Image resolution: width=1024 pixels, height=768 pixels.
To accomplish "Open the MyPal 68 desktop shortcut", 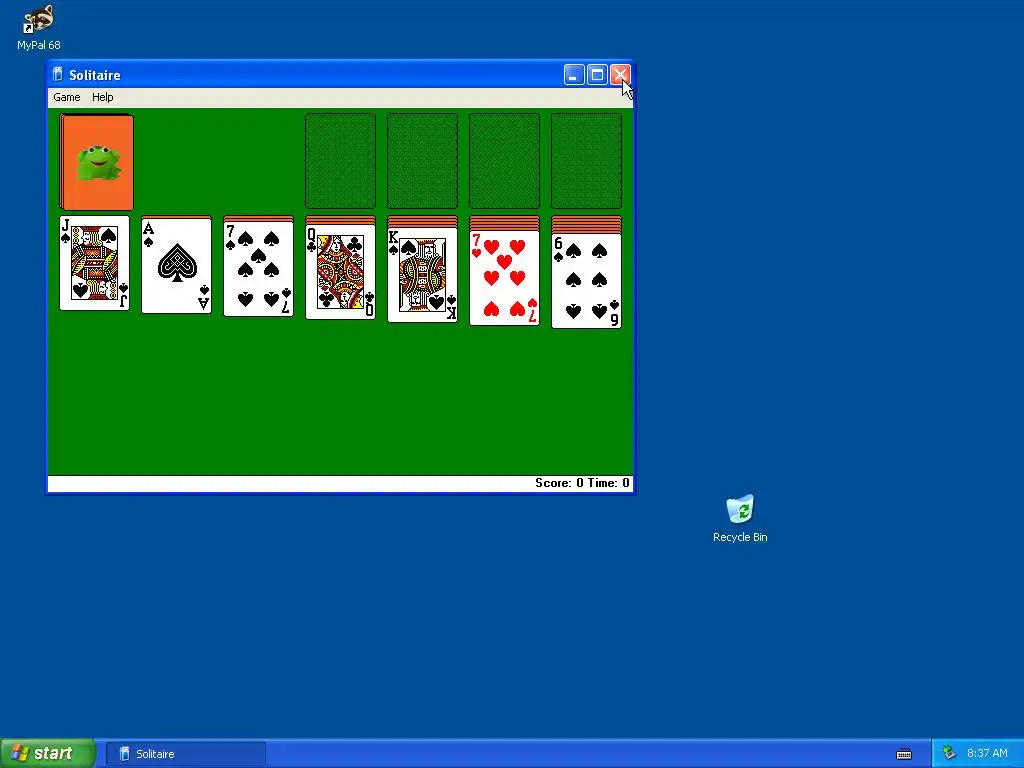I will pyautogui.click(x=39, y=27).
